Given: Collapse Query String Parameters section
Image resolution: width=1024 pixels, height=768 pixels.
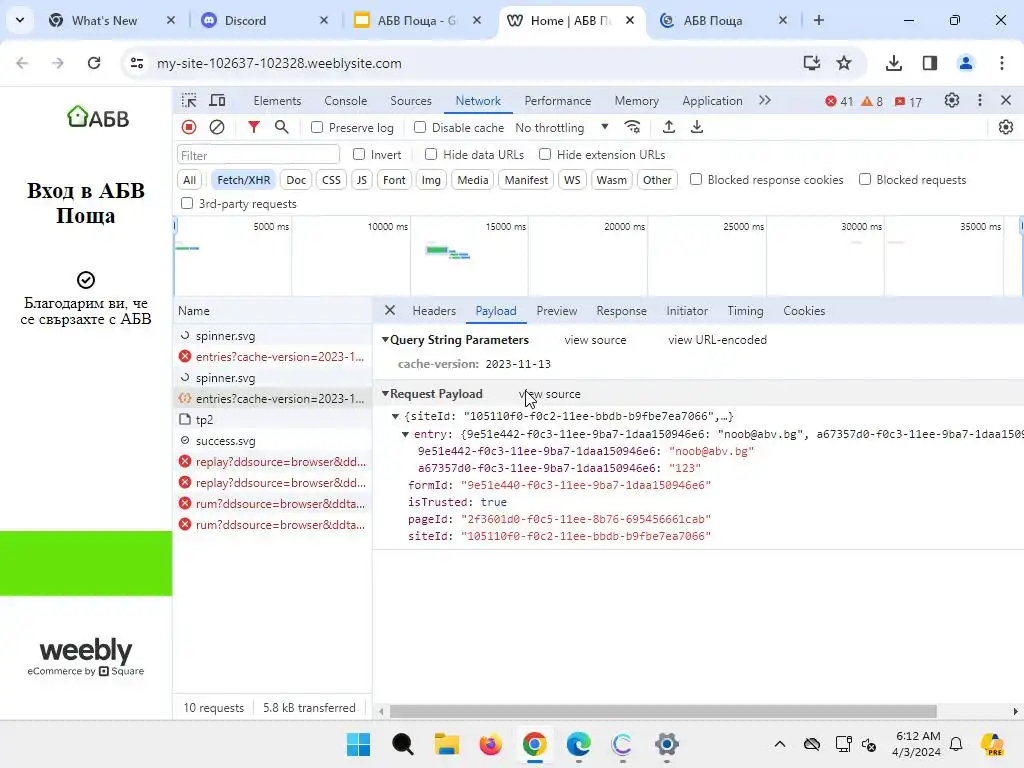Looking at the screenshot, I should point(385,340).
